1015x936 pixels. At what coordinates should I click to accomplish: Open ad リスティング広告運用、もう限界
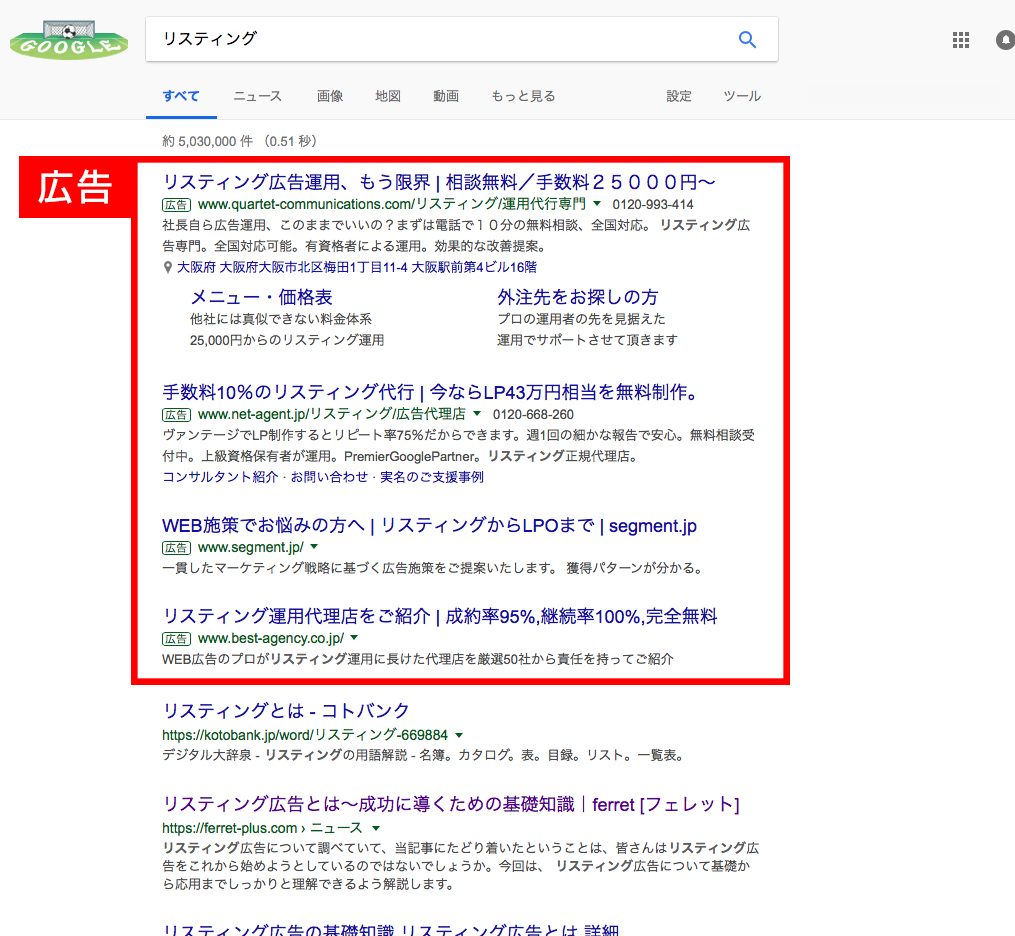(438, 182)
